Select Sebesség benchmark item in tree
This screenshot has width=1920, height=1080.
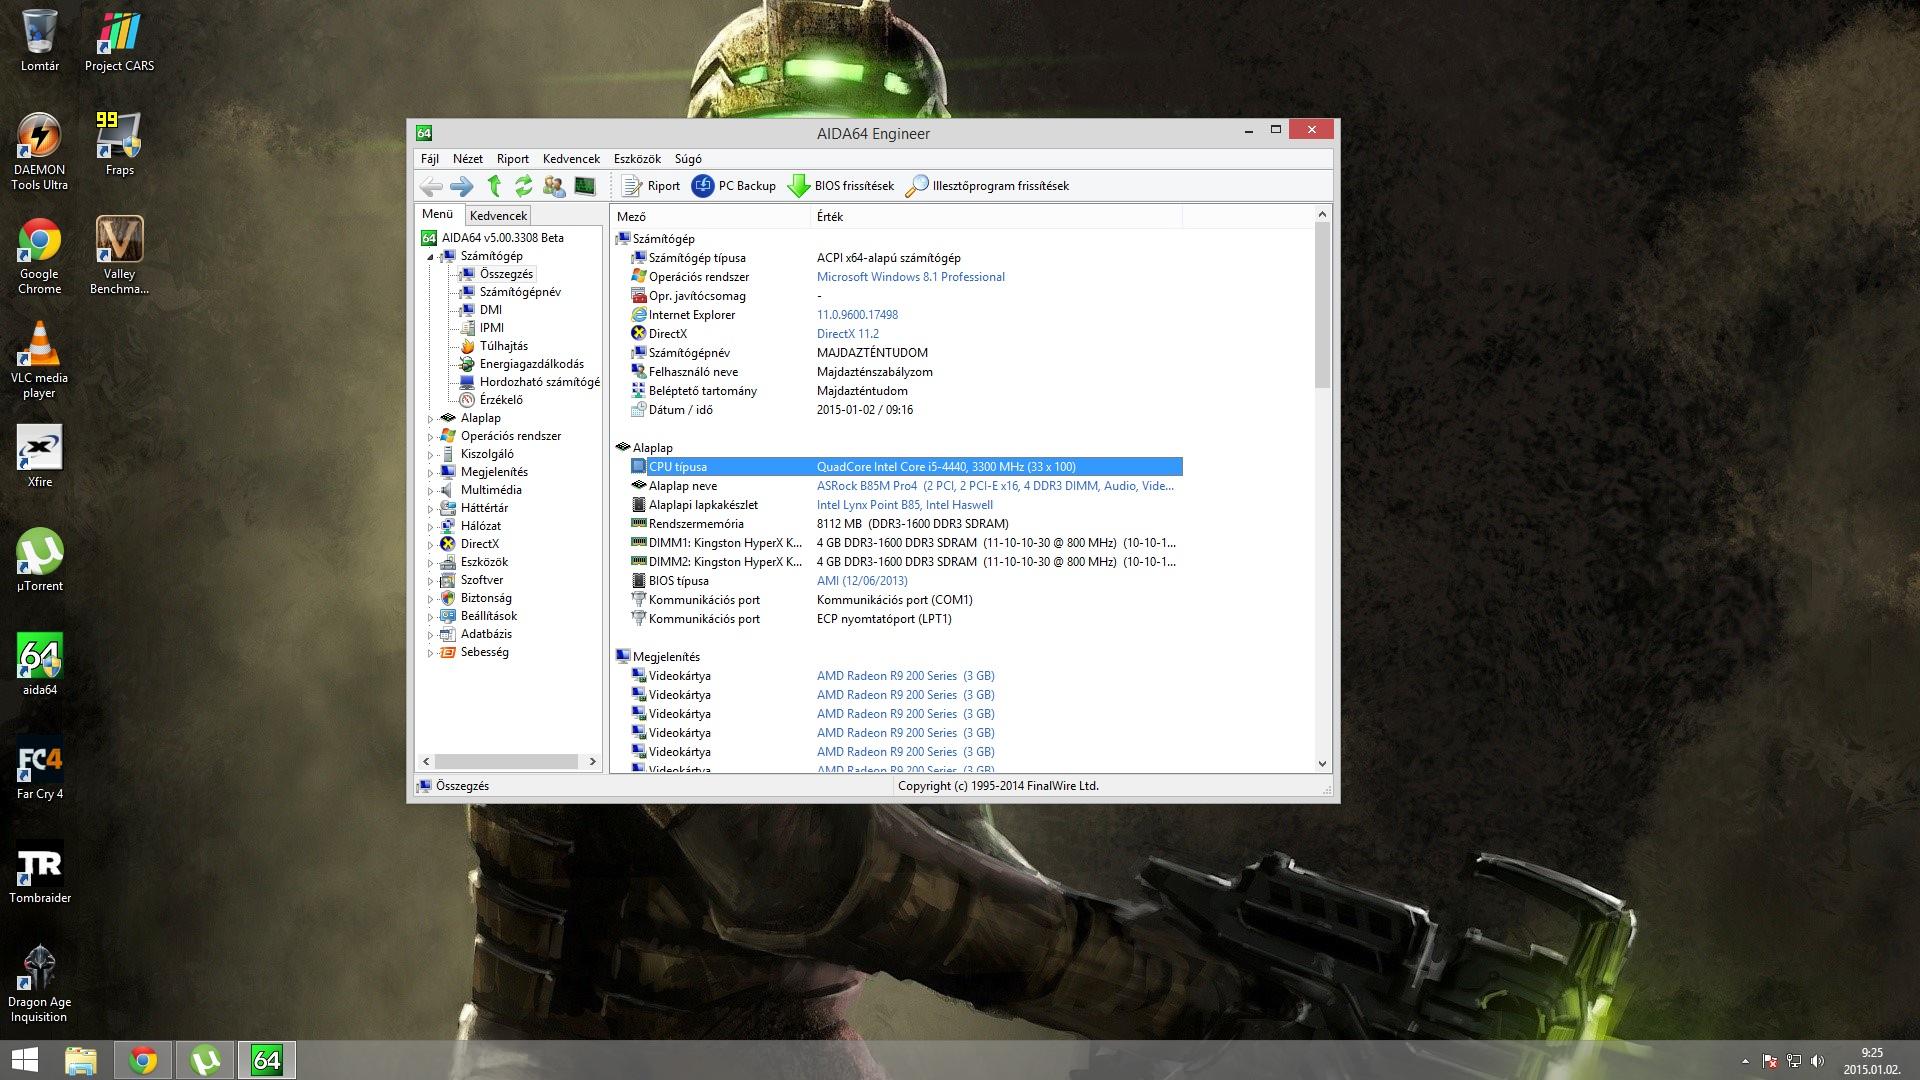coord(484,652)
